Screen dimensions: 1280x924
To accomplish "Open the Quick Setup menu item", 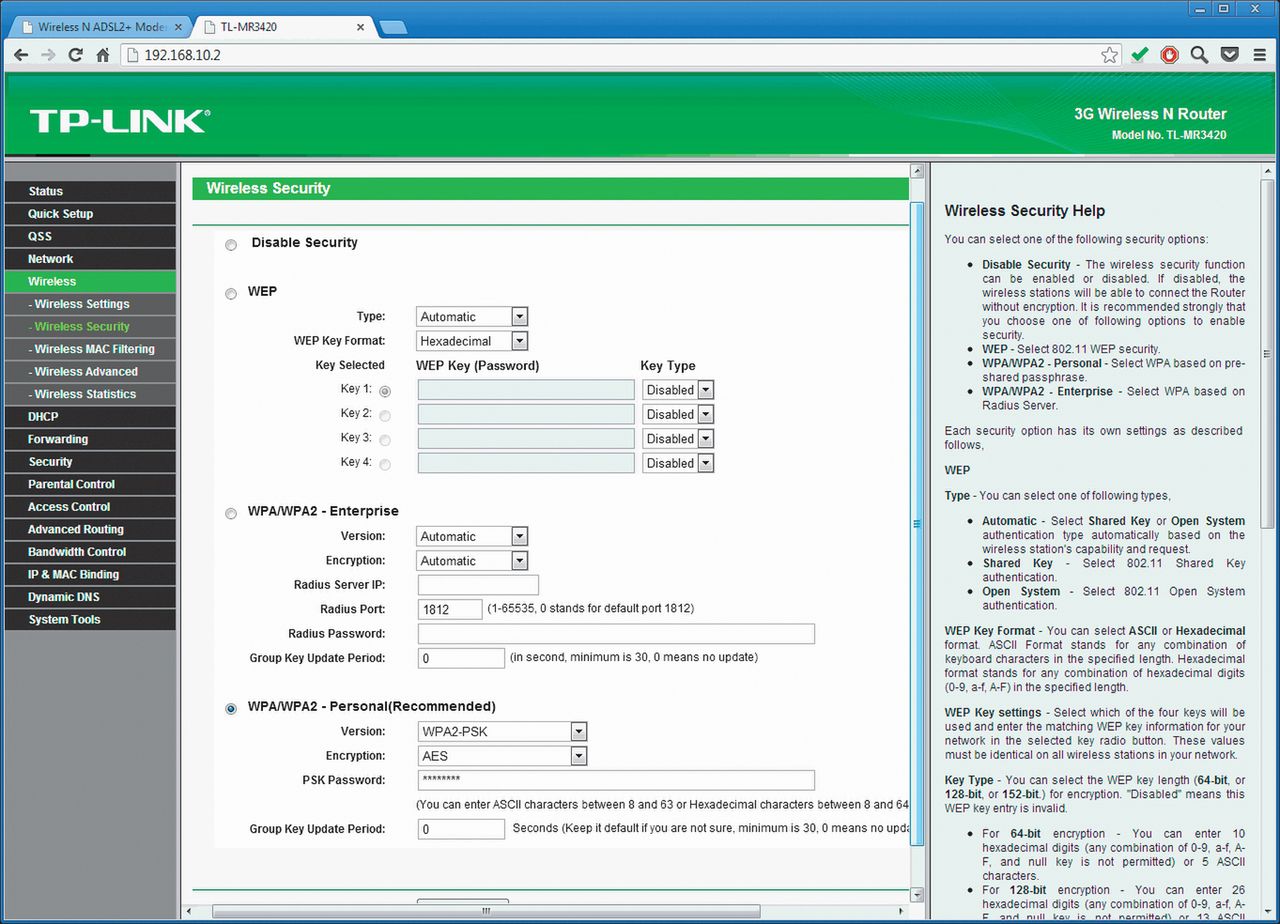I will [x=90, y=214].
